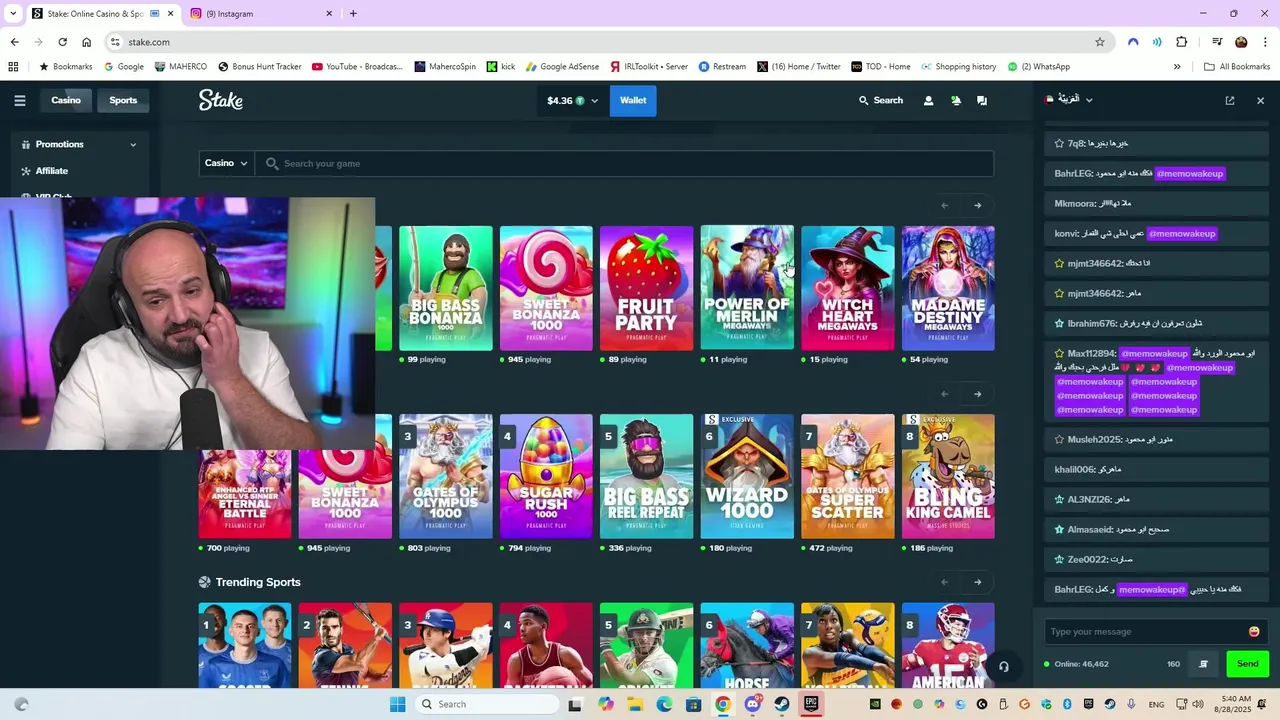This screenshot has width=1280, height=720.
Task: Open Sugar Rush 1000 game
Action: [546, 476]
